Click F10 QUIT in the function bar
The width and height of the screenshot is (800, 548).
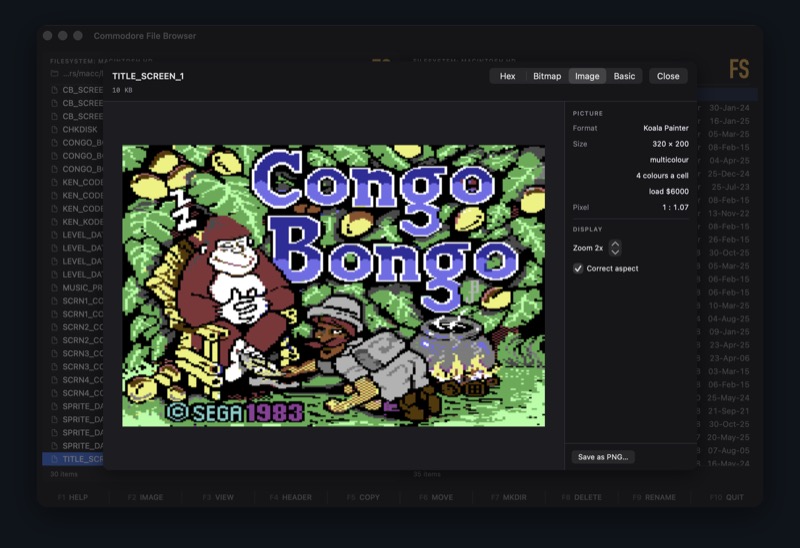[727, 497]
